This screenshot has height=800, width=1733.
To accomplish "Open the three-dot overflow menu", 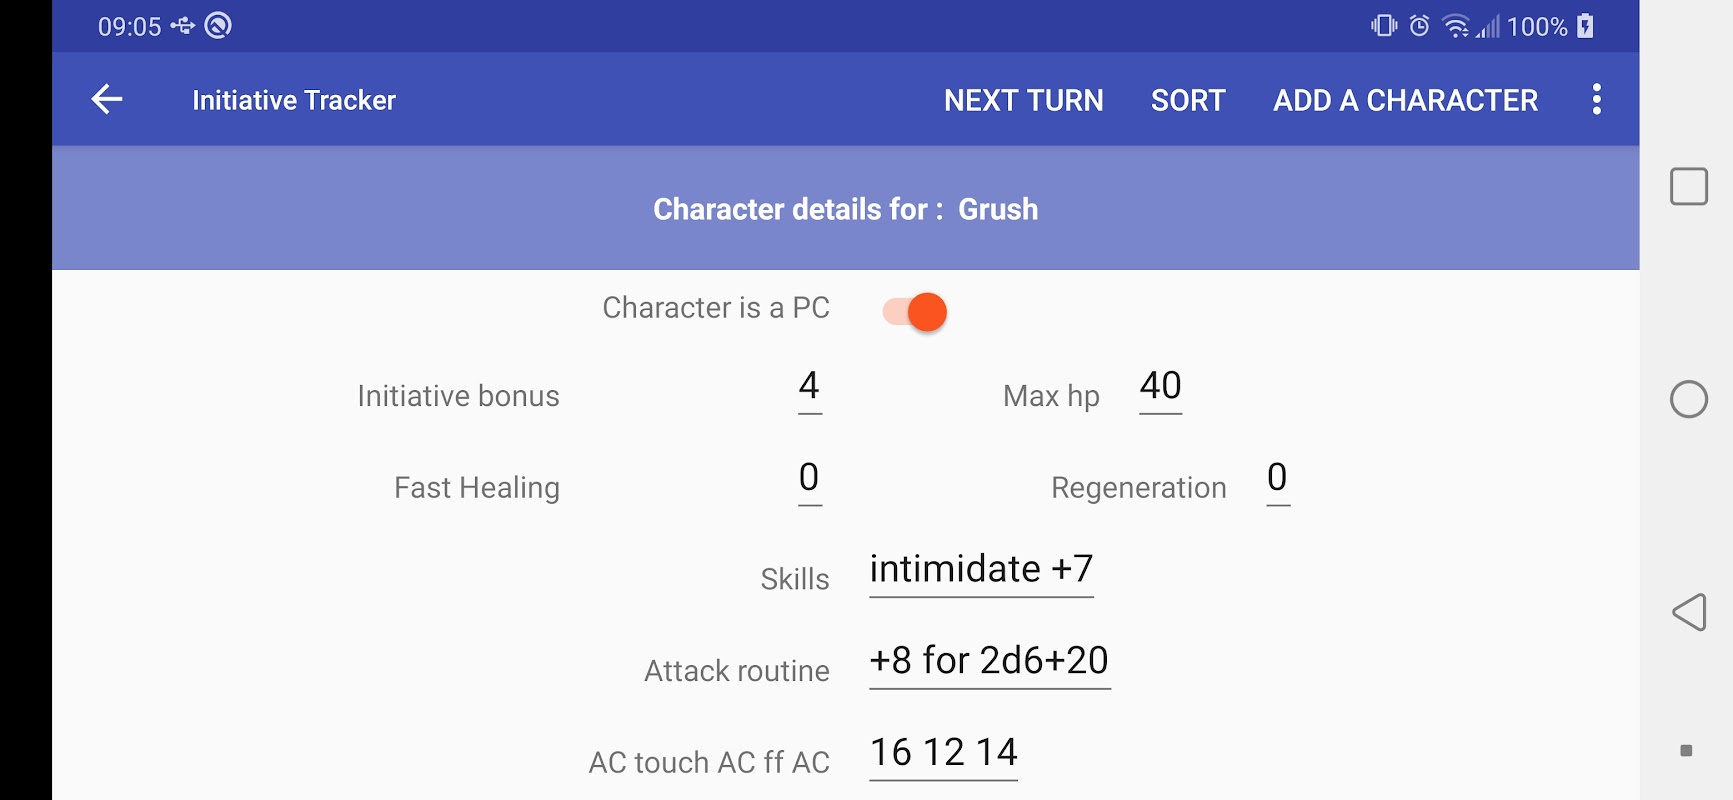I will [1596, 99].
